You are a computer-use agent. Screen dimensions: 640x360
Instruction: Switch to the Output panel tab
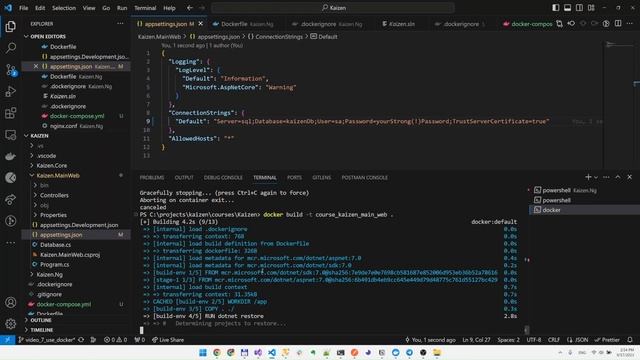(x=184, y=178)
